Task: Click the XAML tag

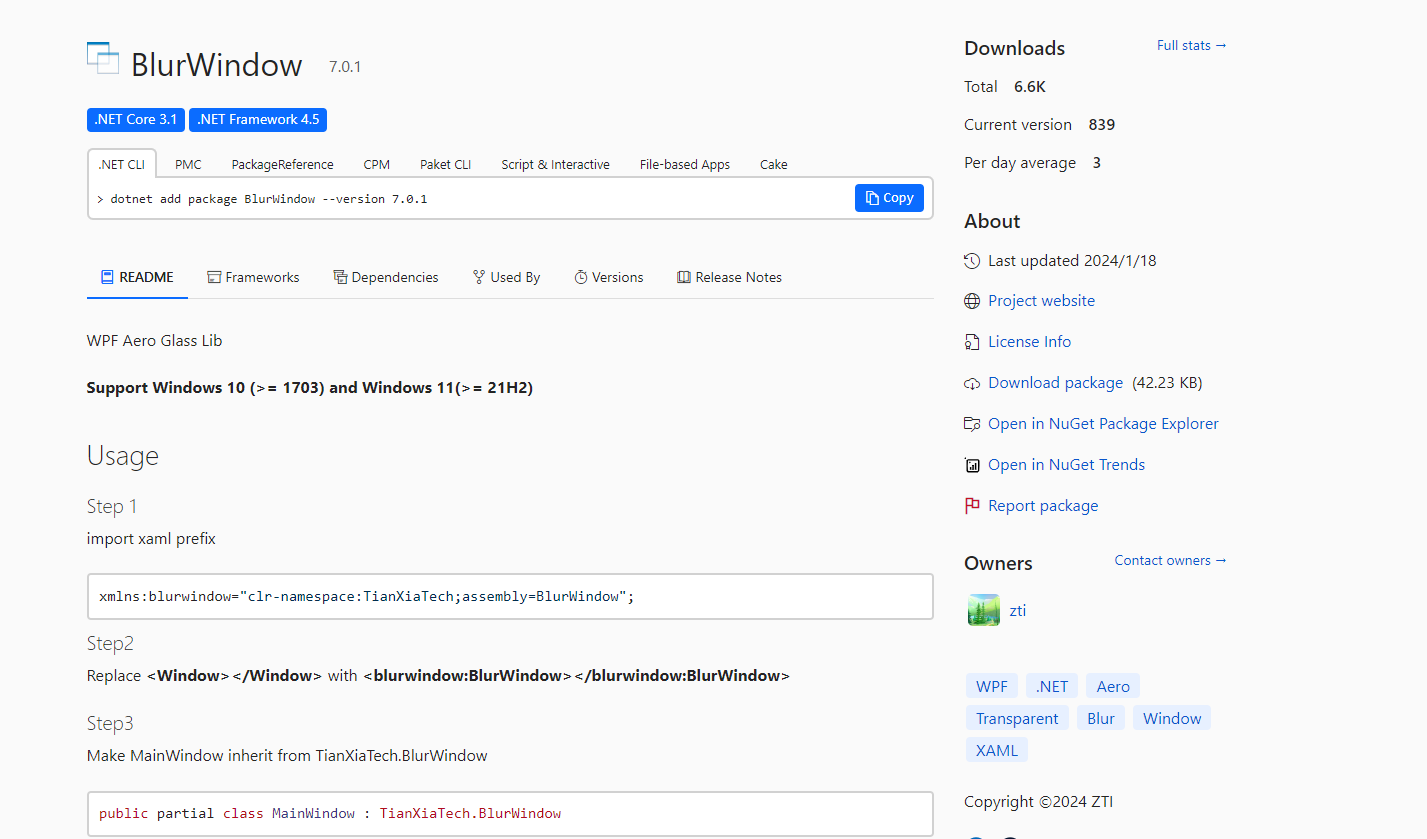Action: [x=997, y=750]
